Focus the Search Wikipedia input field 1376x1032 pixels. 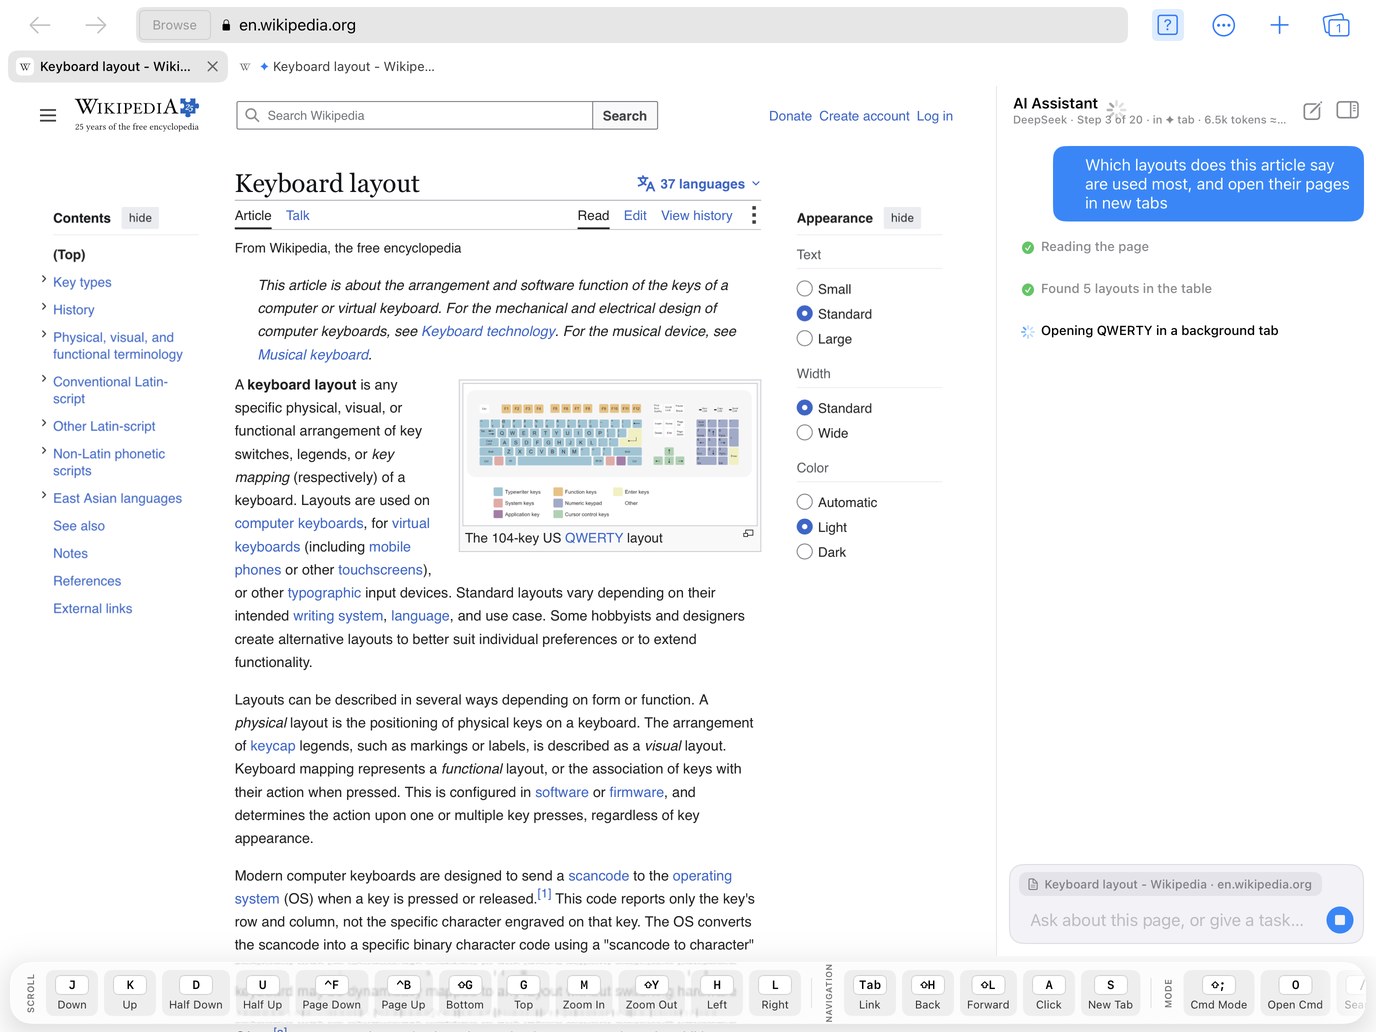(415, 116)
